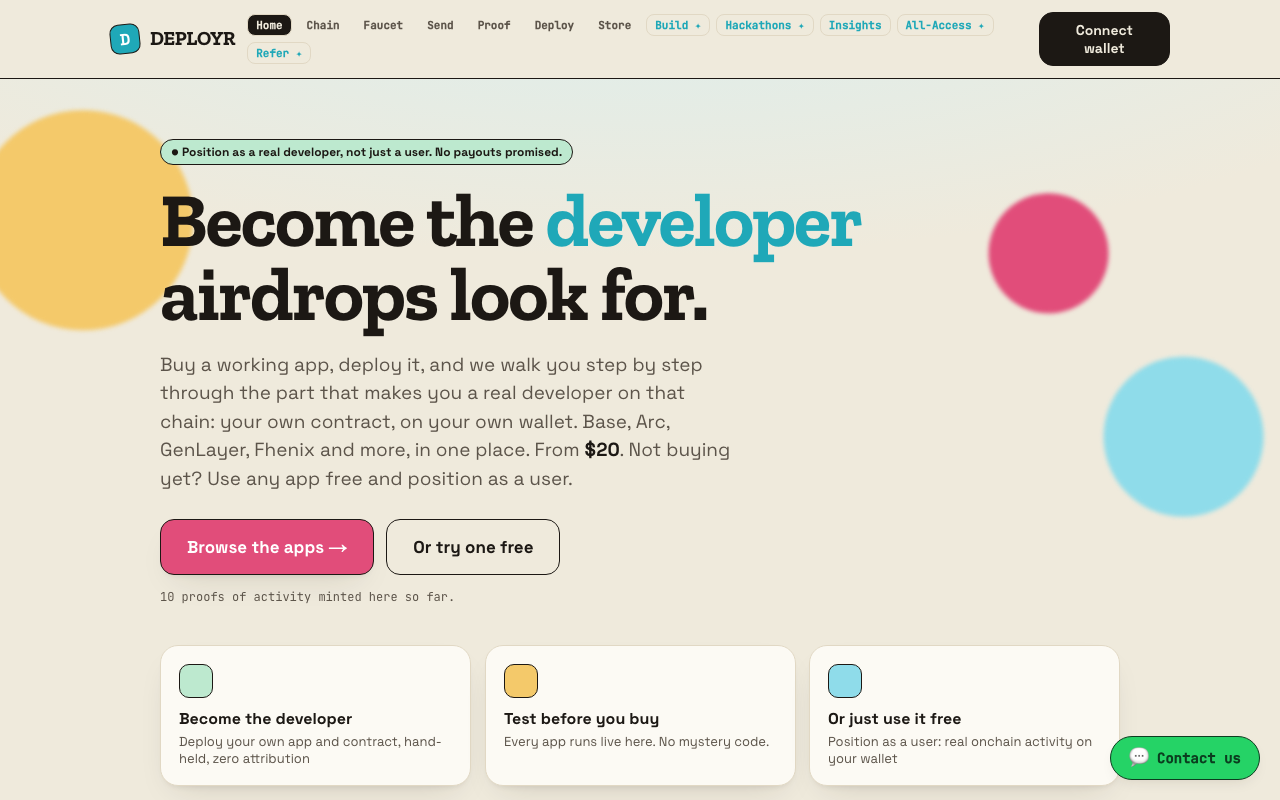Viewport: 1280px width, 800px height.
Task: Click 'Position as a user: real onchain' description
Action: (960, 750)
